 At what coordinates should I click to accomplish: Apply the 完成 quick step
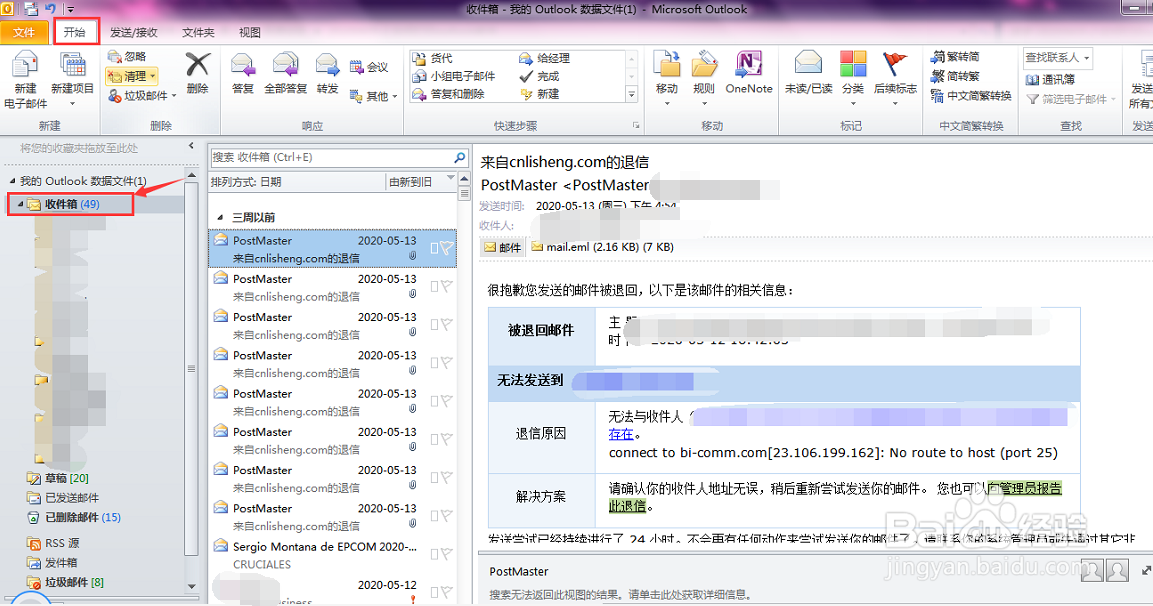click(539, 76)
